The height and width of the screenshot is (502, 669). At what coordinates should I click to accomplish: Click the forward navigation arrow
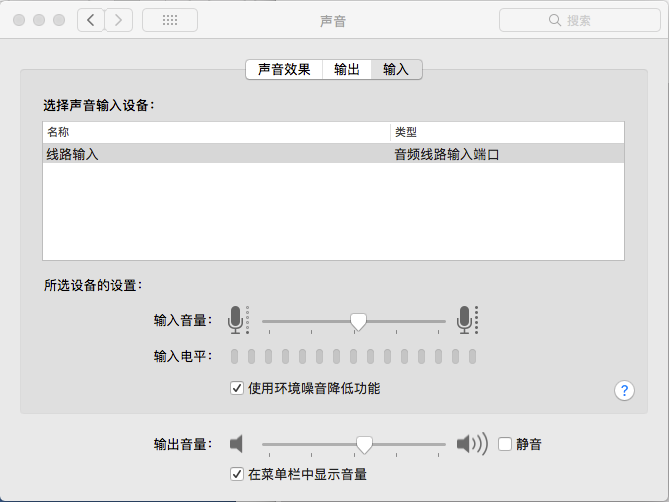[119, 20]
